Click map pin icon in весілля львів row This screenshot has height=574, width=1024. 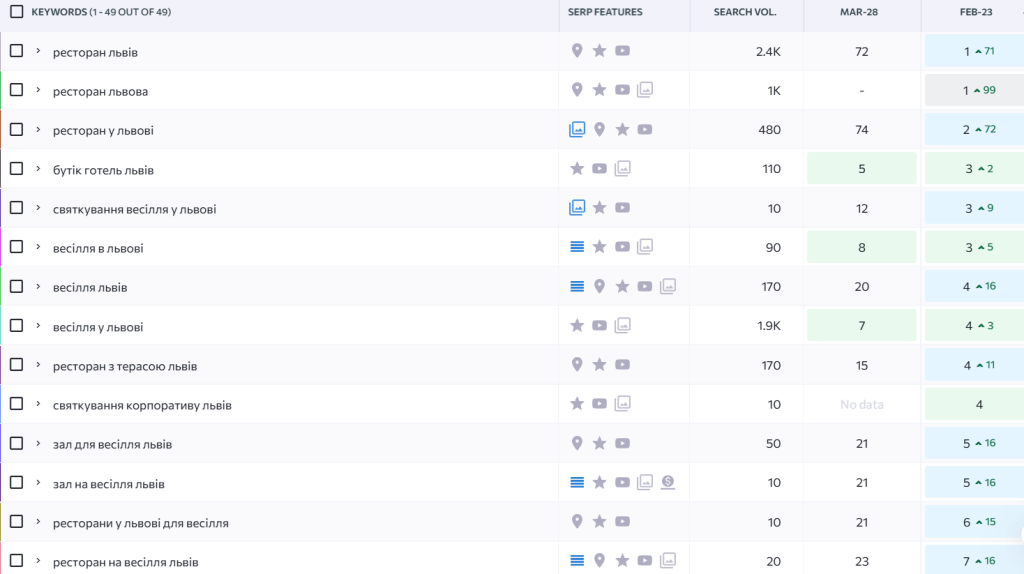pos(600,286)
